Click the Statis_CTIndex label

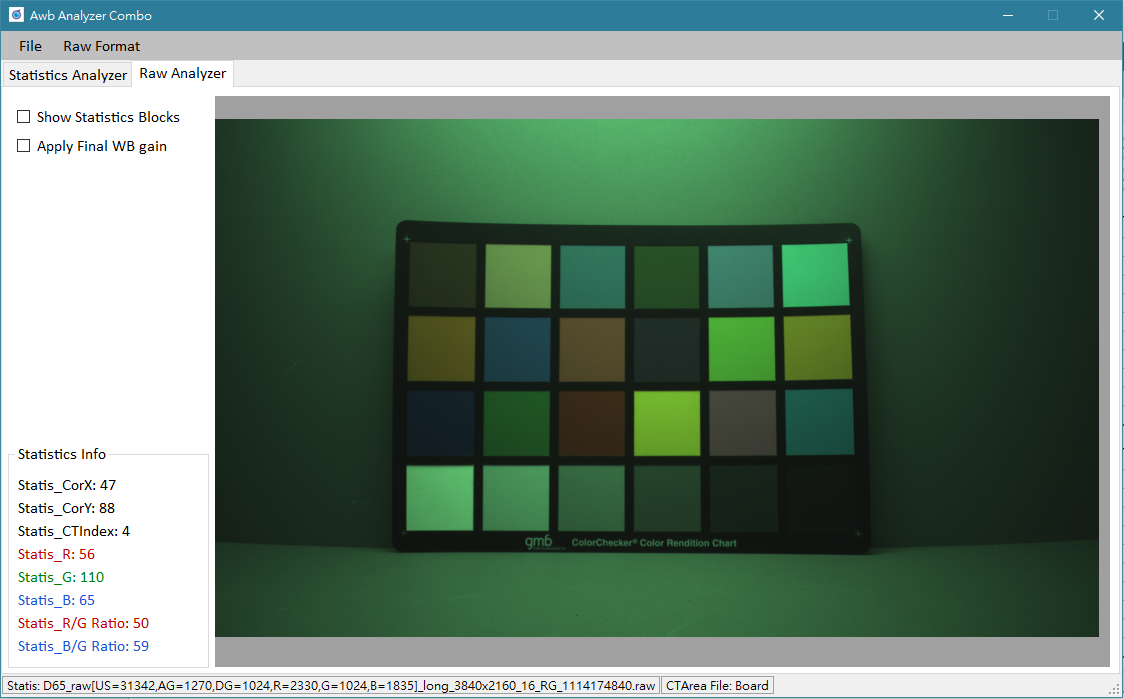pyautogui.click(x=74, y=531)
